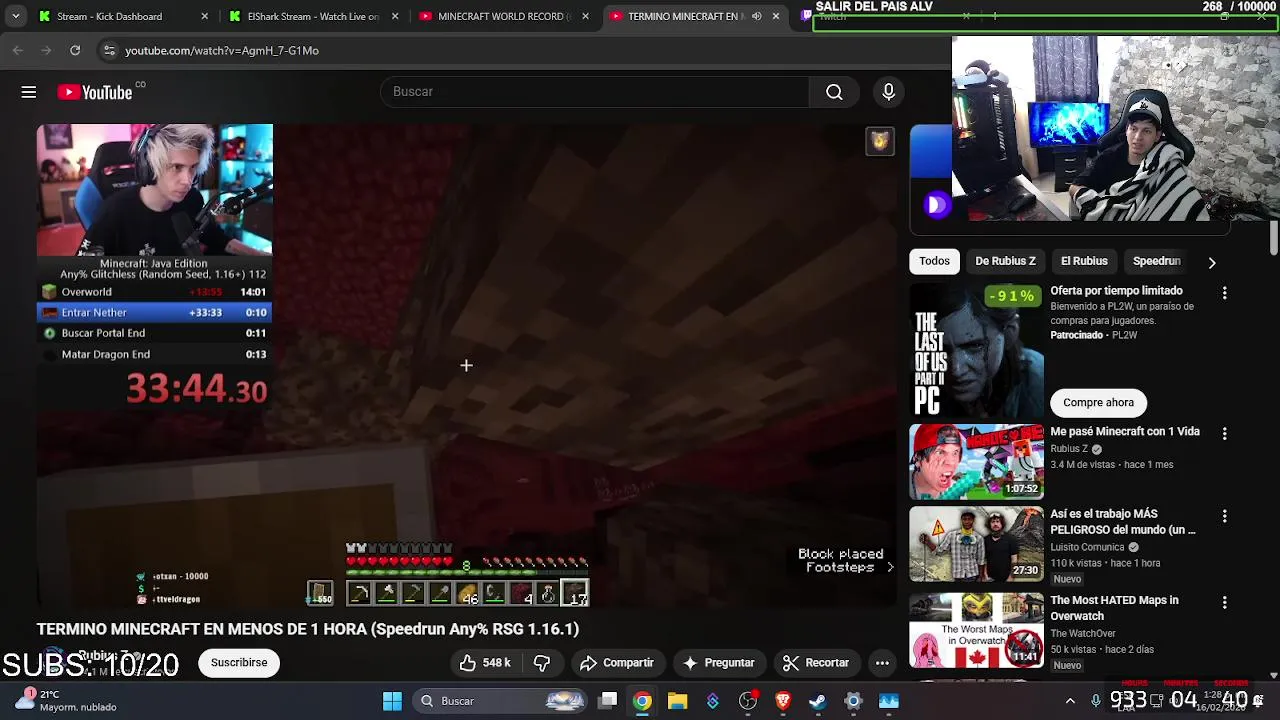Open The Last of Us ad thumbnail
This screenshot has height=720, width=1280.
point(976,350)
